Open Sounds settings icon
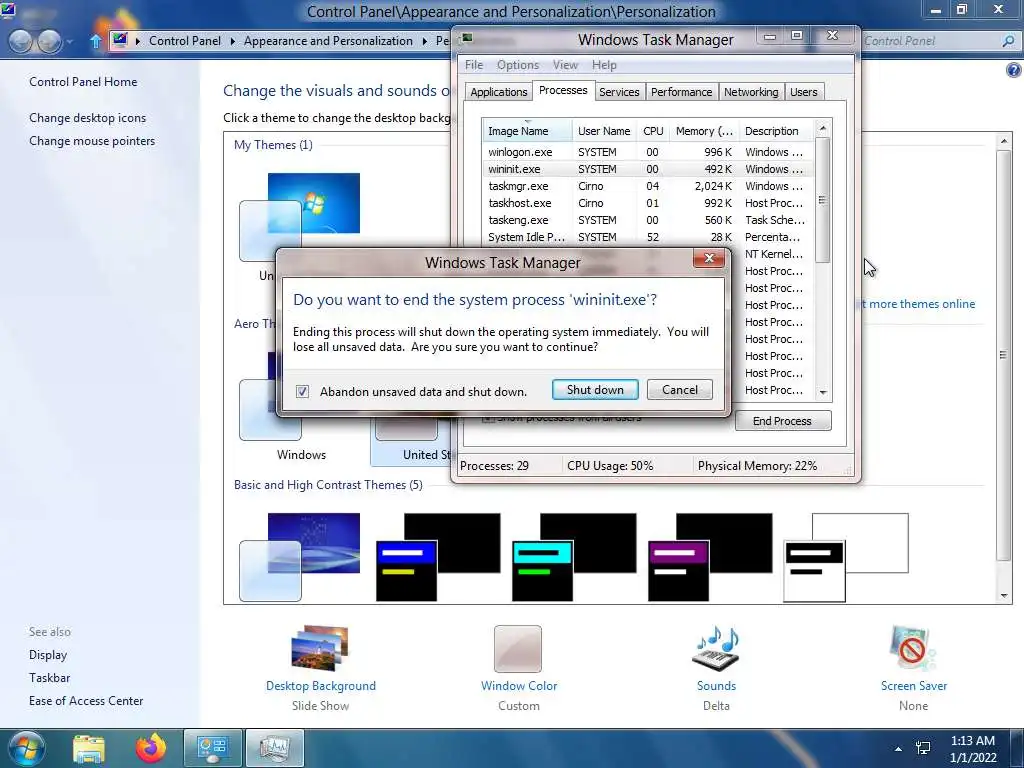This screenshot has width=1024, height=768. 716,648
